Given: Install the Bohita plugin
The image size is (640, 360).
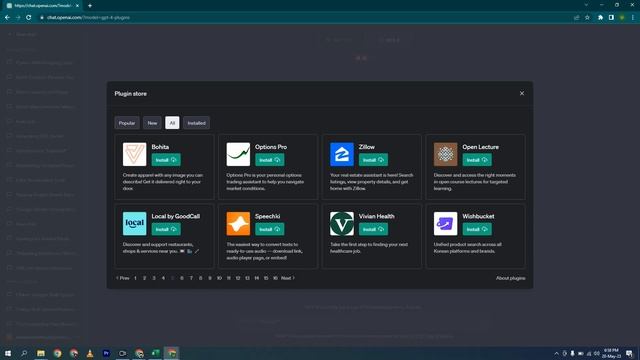Looking at the screenshot, I should [x=166, y=160].
